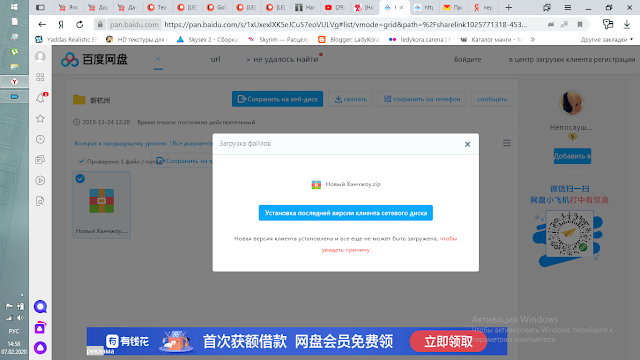Switch to the YouTube tab

click(334, 7)
